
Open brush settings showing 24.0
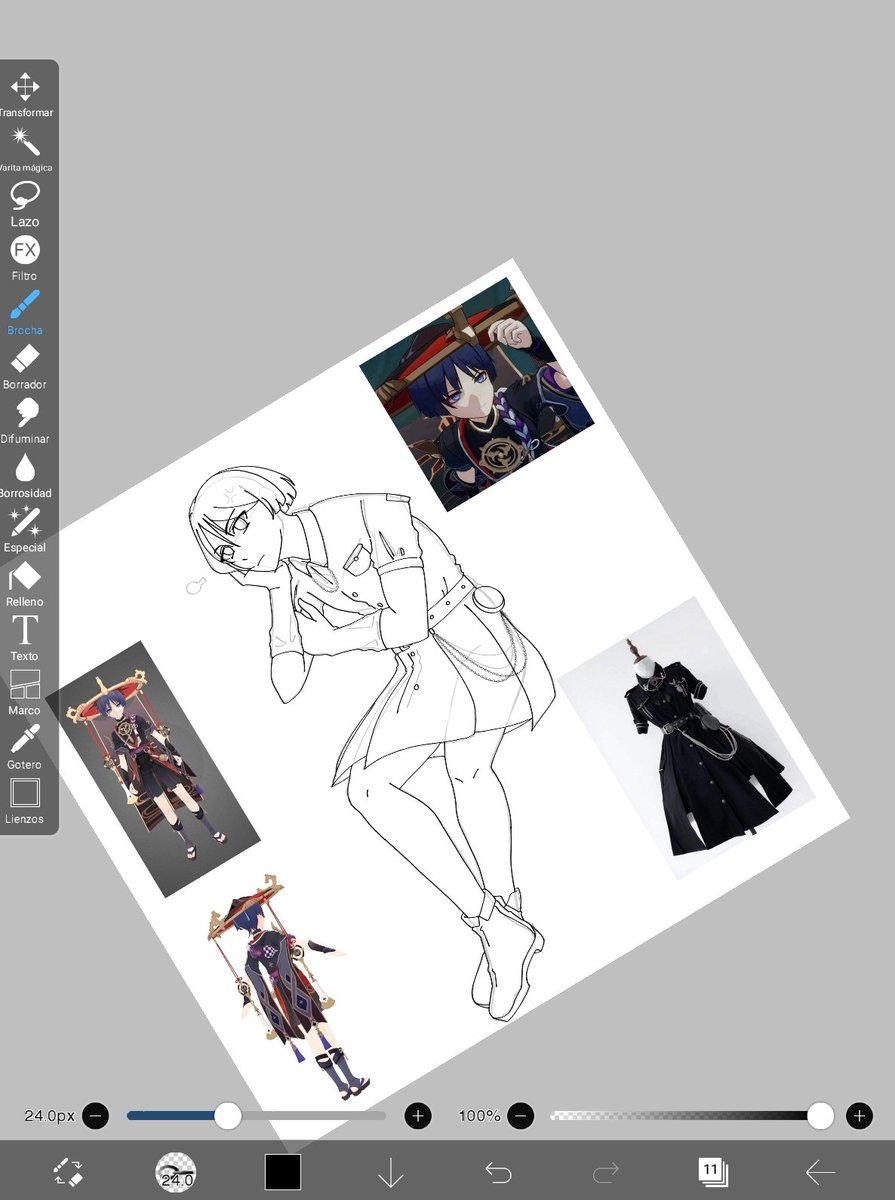[176, 1172]
